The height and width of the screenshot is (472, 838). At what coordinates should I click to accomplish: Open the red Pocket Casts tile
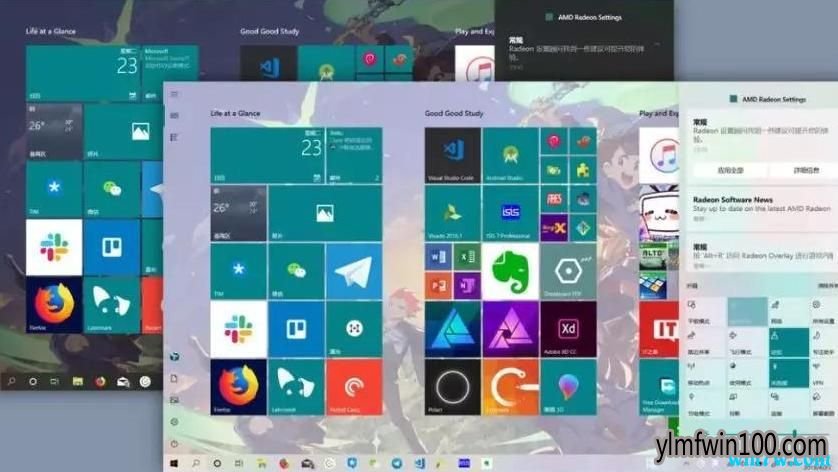point(354,387)
